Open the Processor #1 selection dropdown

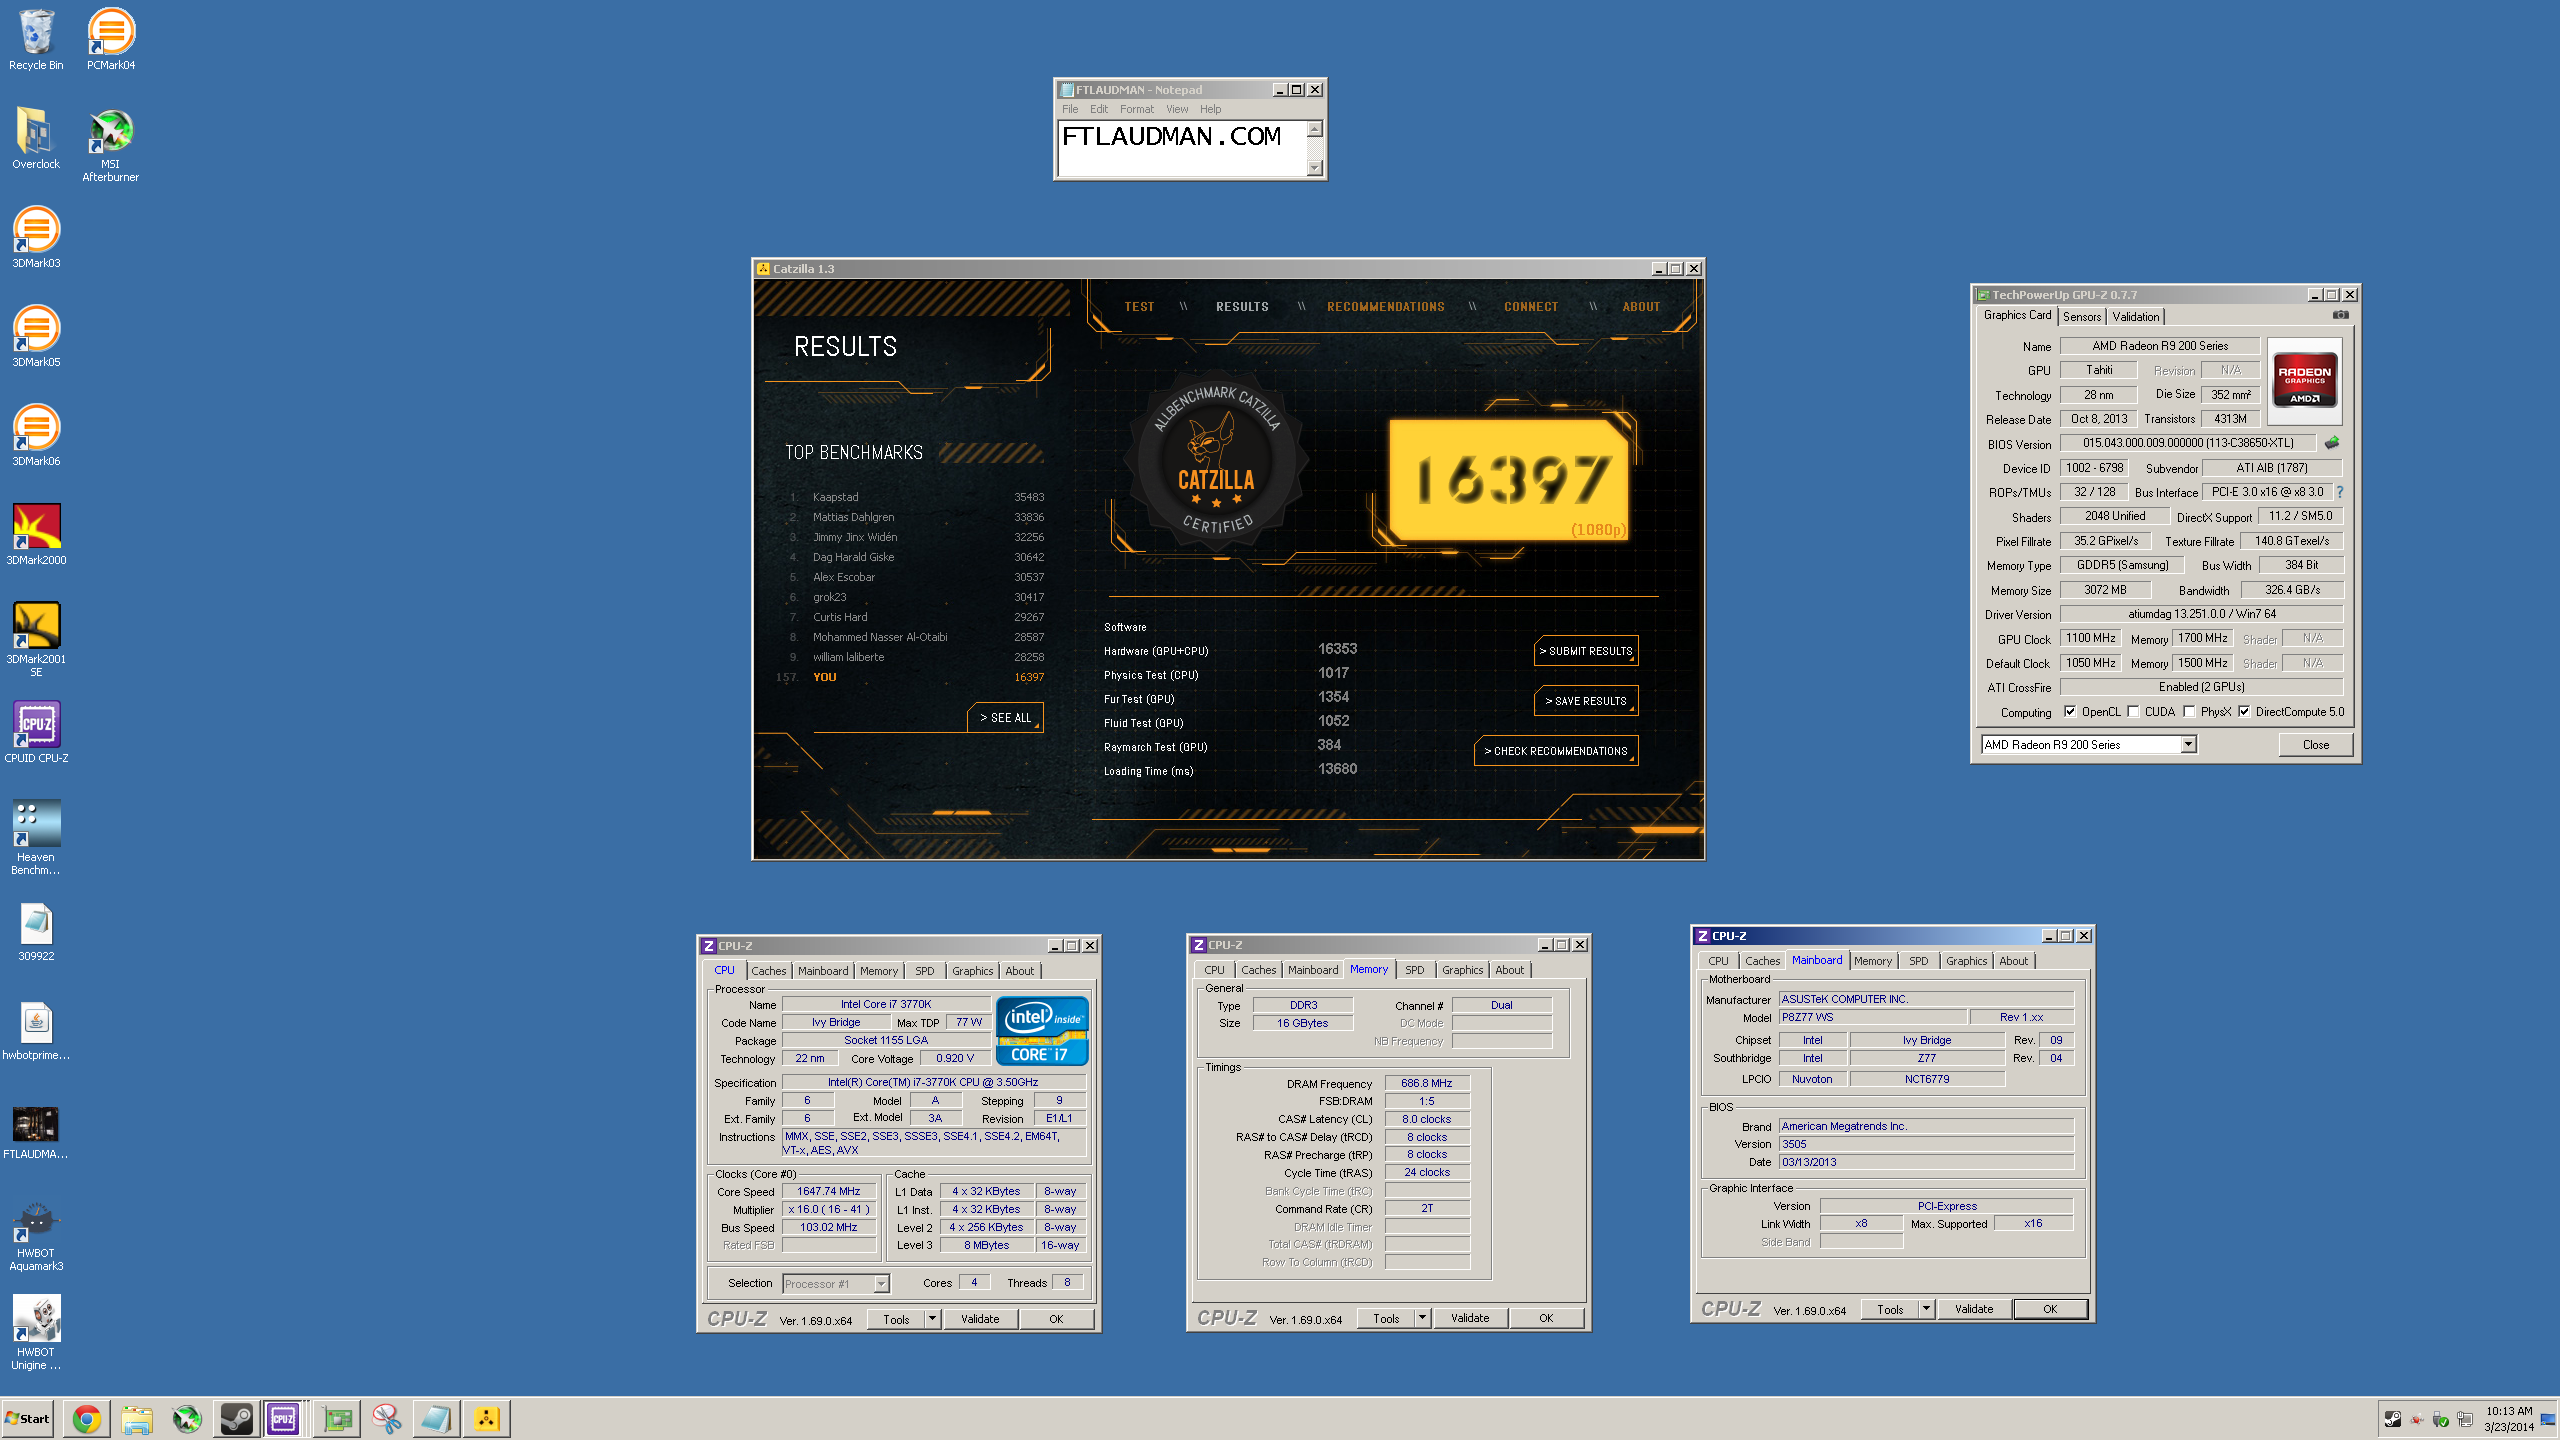click(x=881, y=1284)
